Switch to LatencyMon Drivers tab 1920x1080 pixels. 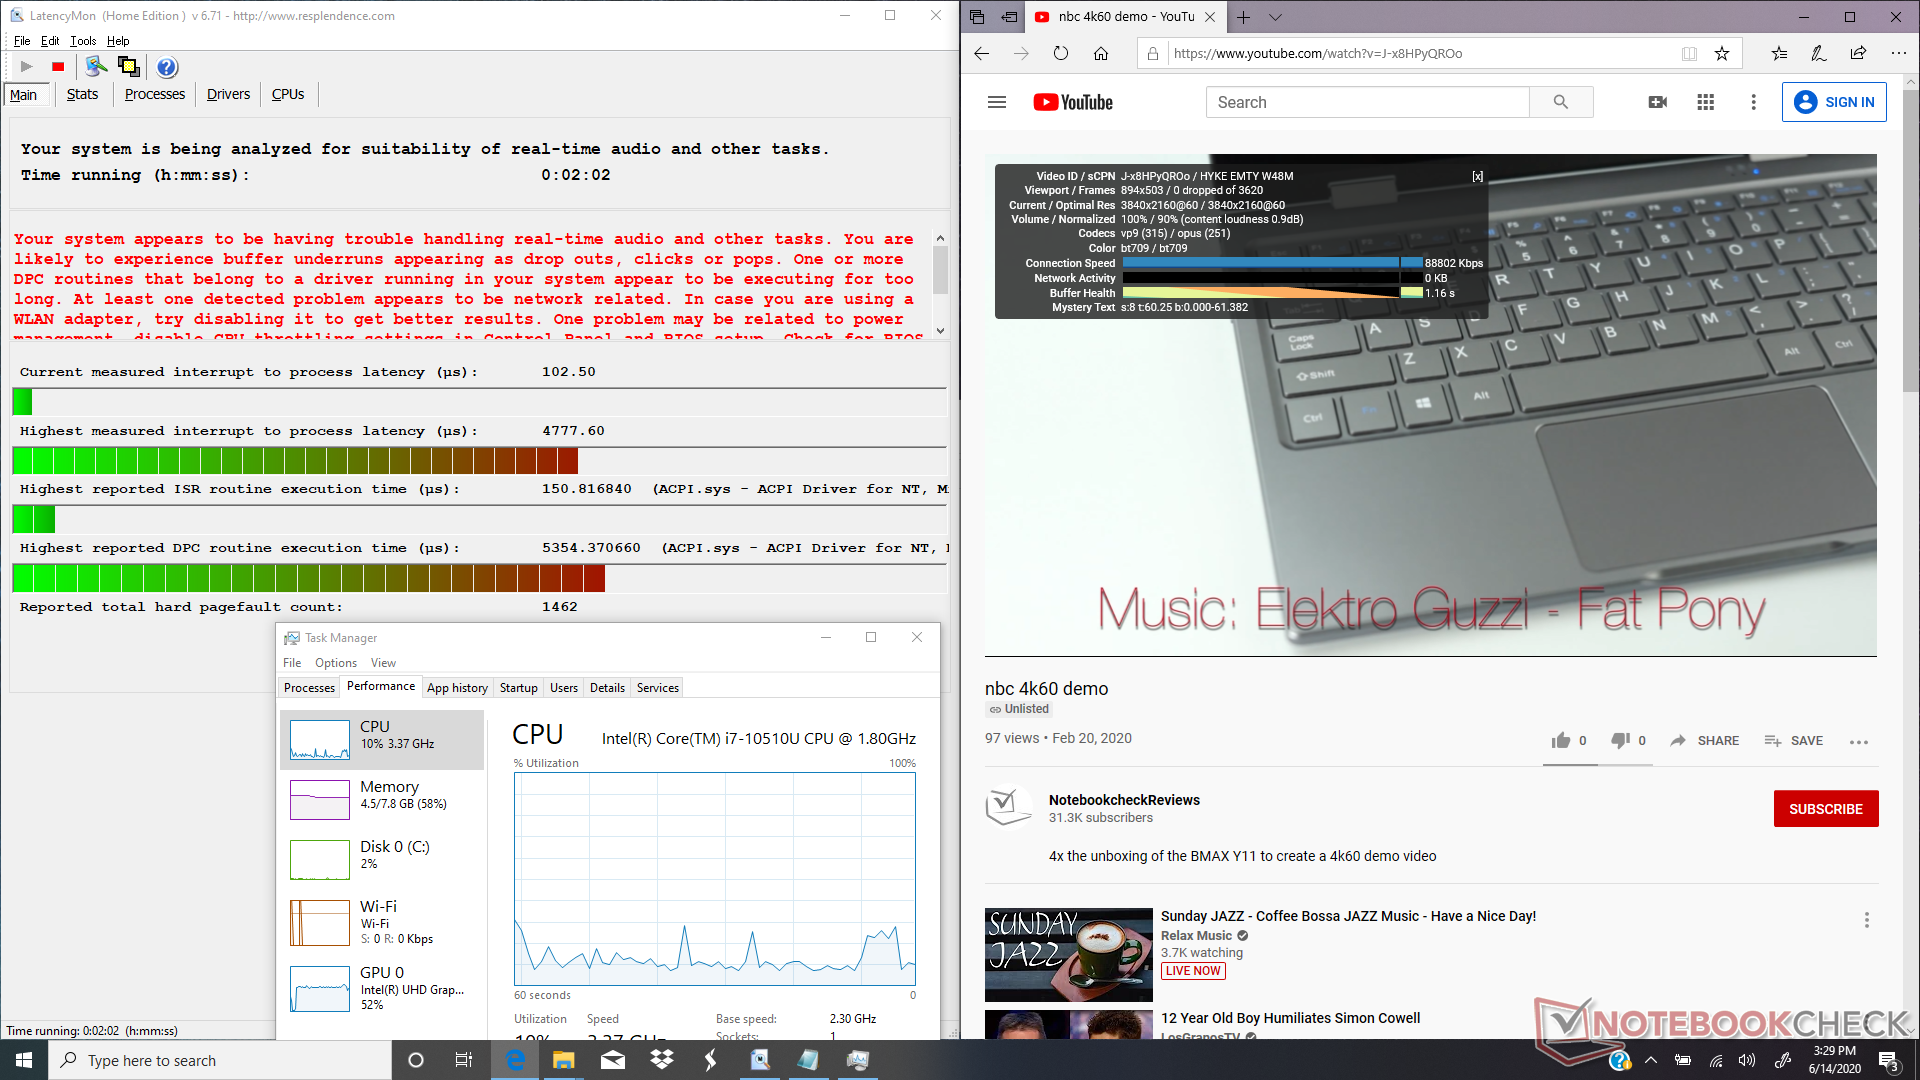228,94
